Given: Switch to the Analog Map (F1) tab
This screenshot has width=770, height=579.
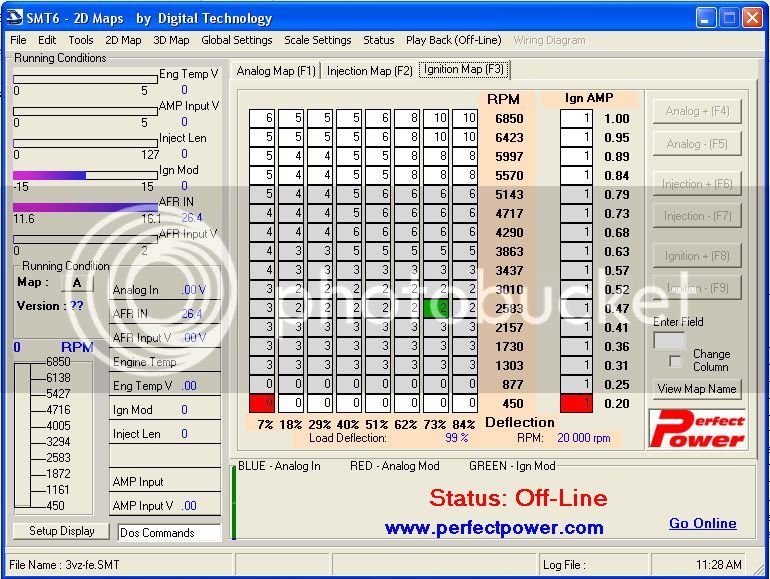Looking at the screenshot, I should pos(276,70).
